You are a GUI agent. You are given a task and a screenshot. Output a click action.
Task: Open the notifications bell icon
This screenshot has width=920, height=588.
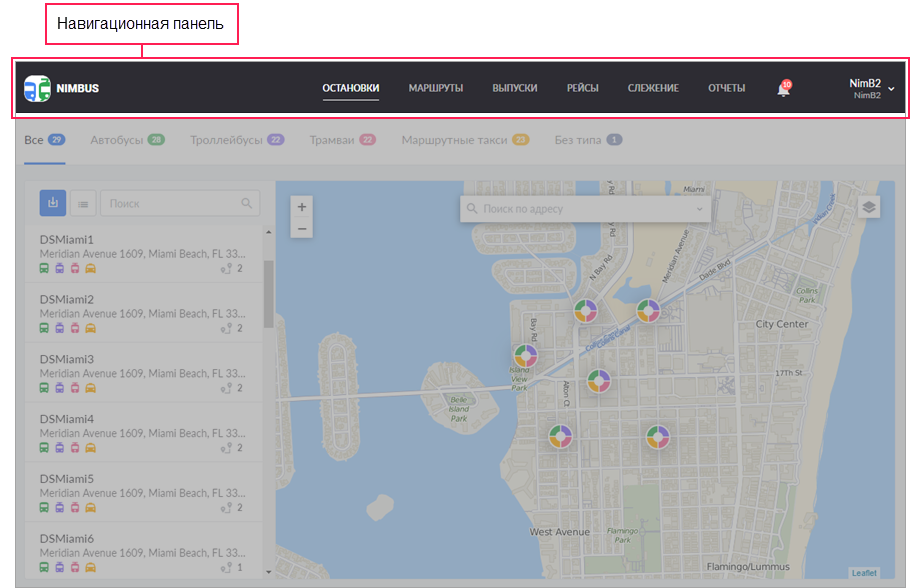point(783,89)
